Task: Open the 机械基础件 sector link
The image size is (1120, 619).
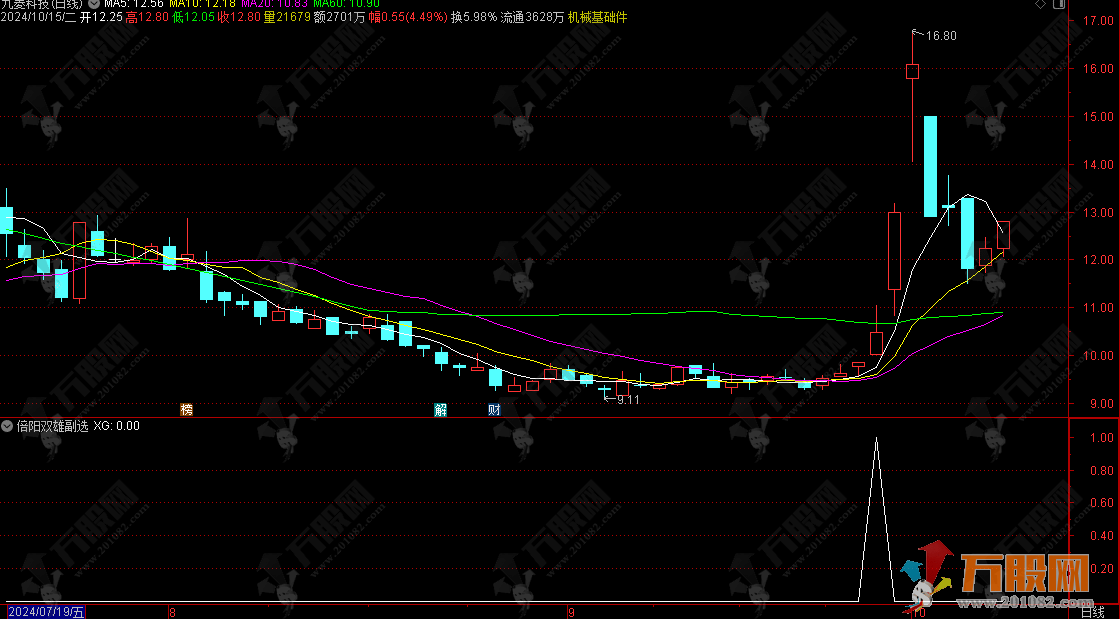Action: 597,17
